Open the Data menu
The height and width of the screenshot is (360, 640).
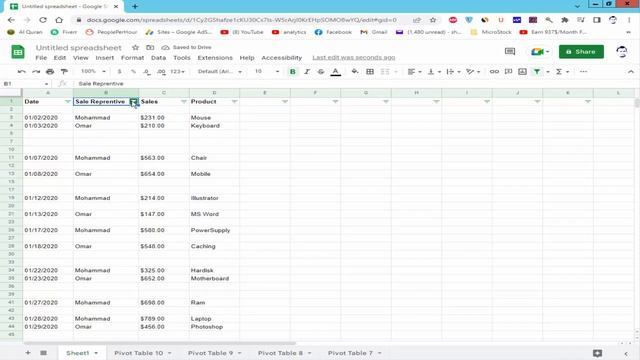point(158,58)
